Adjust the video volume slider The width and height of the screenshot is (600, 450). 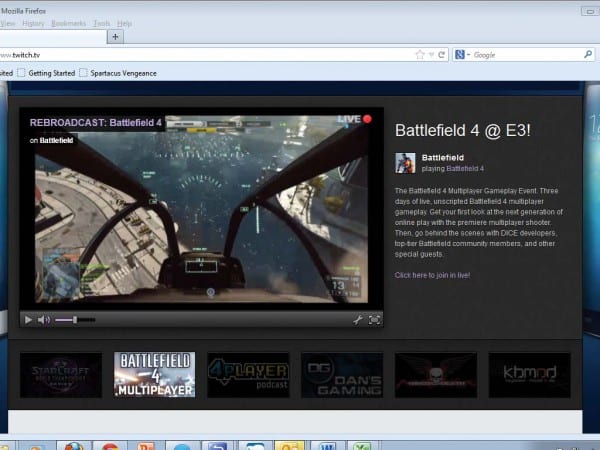click(75, 320)
